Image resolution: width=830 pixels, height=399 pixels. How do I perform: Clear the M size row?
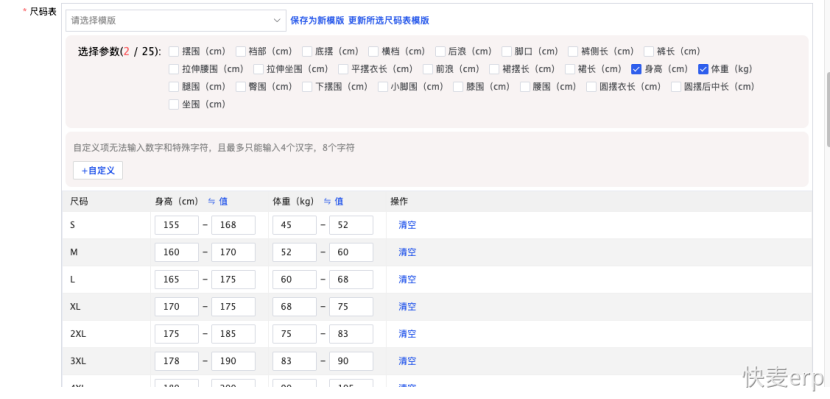pyautogui.click(x=407, y=252)
